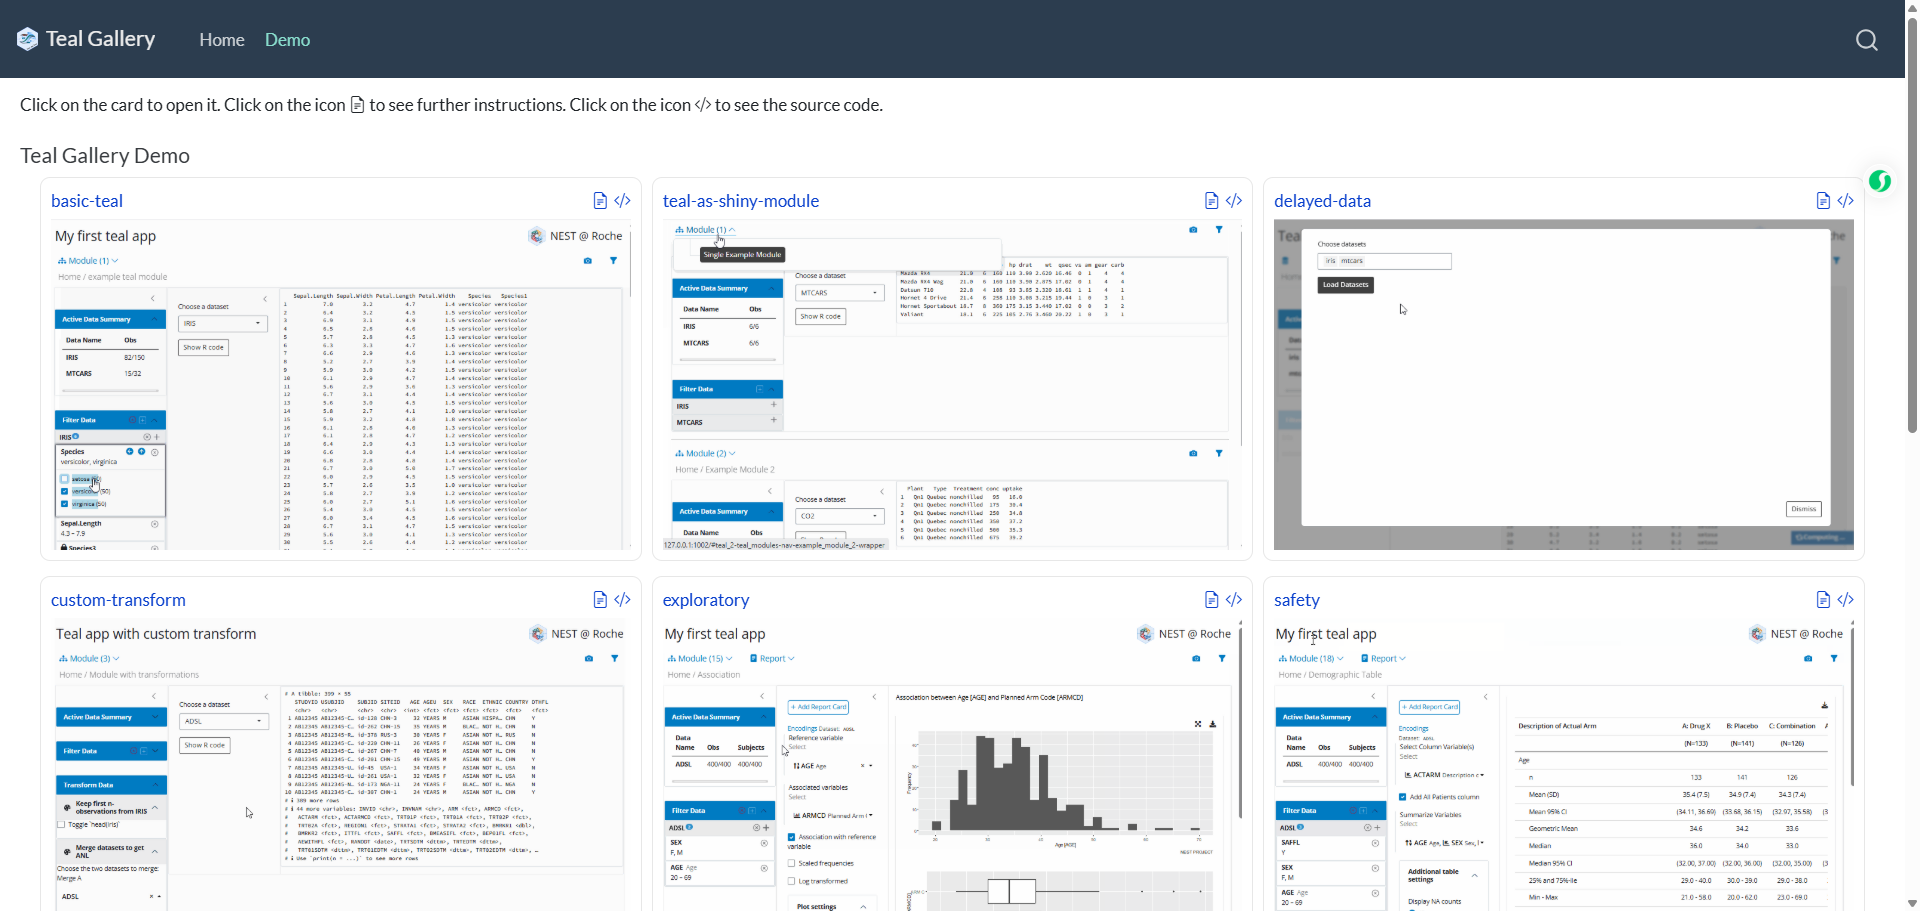
Task: View source code icon for basic-teal
Action: point(622,201)
